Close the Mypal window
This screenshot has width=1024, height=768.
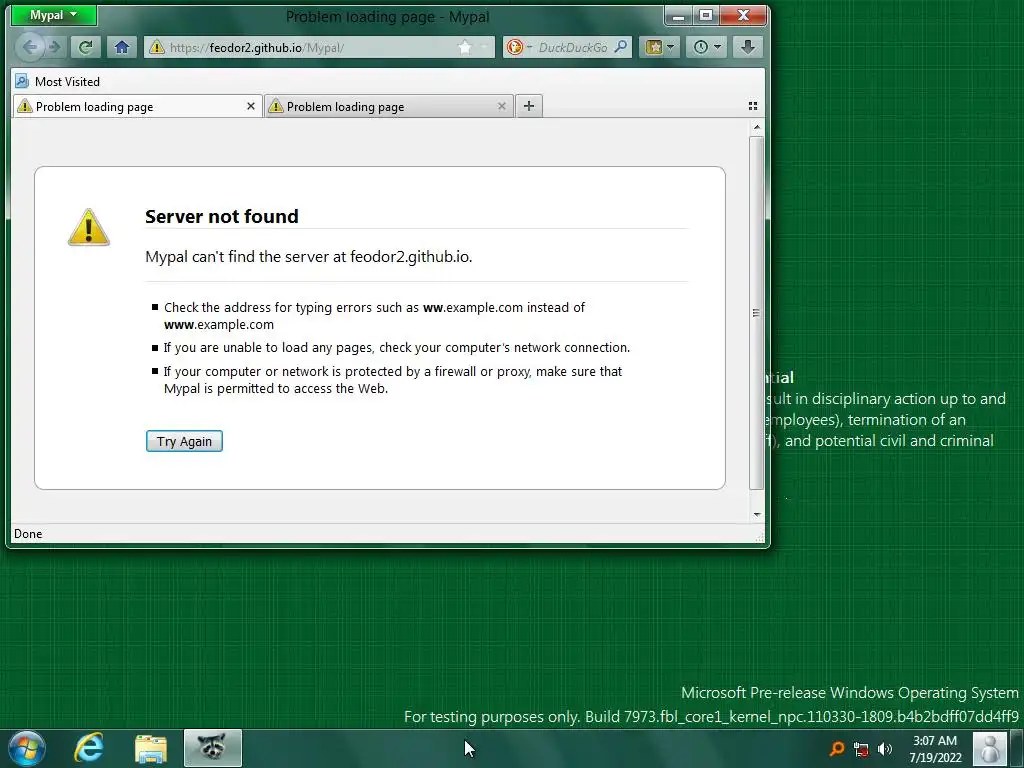point(743,15)
